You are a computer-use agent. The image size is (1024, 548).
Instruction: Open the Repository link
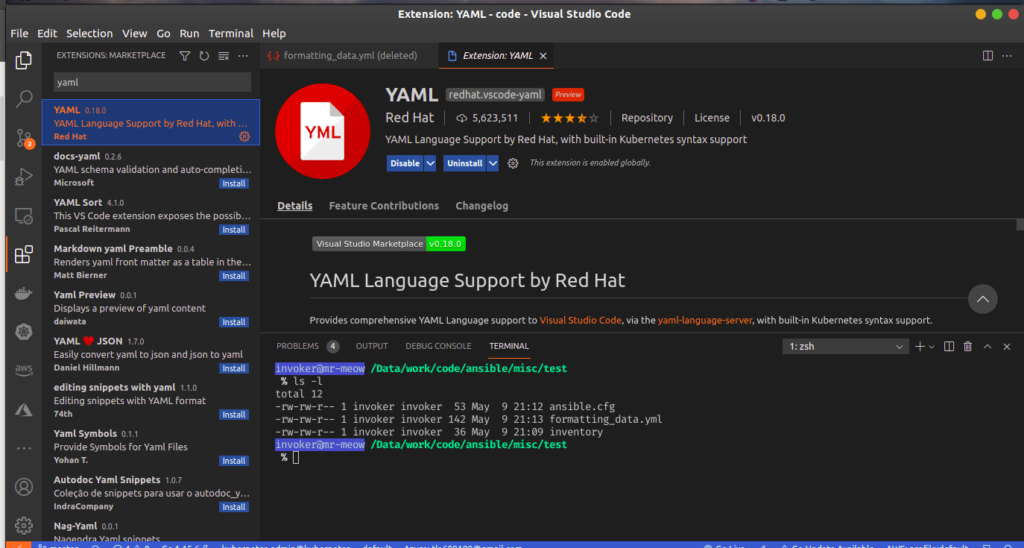647,118
